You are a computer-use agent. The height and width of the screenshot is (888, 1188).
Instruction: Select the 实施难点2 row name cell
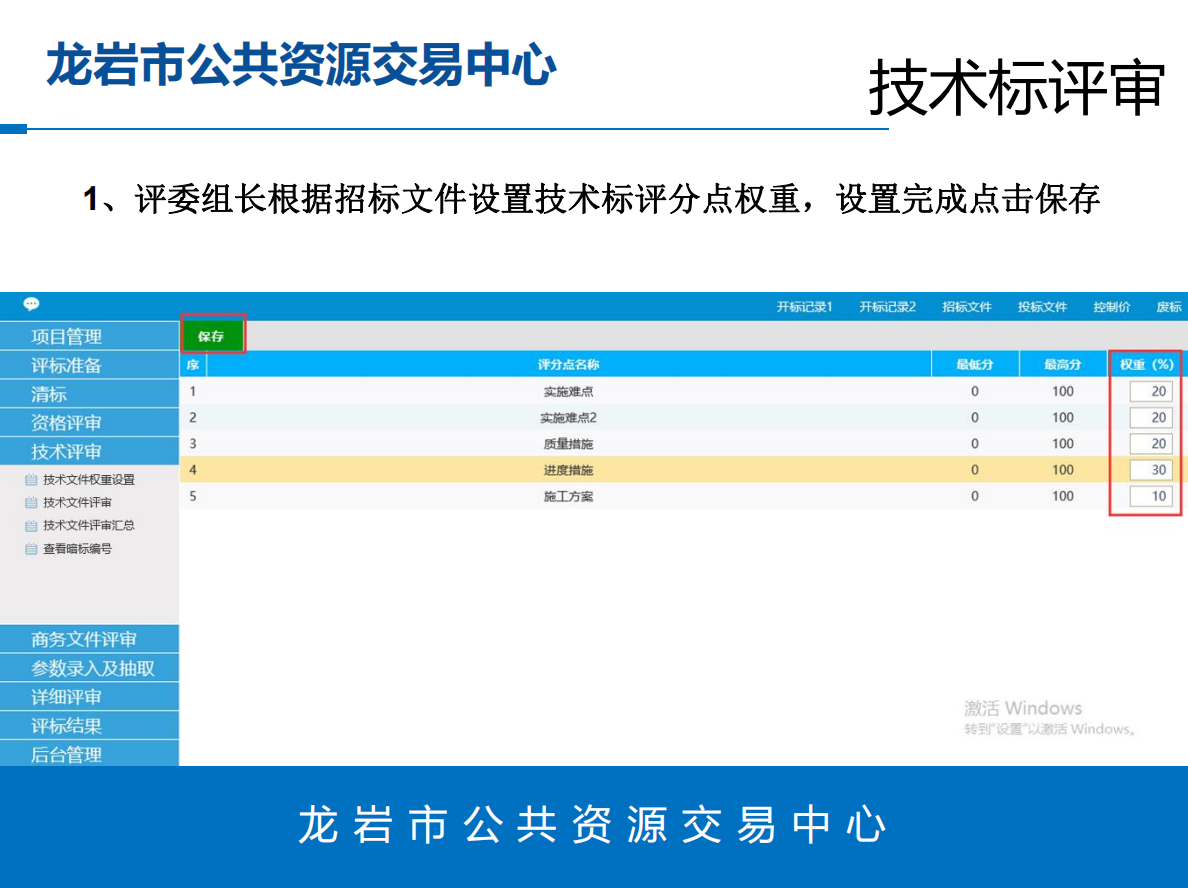tap(568, 417)
